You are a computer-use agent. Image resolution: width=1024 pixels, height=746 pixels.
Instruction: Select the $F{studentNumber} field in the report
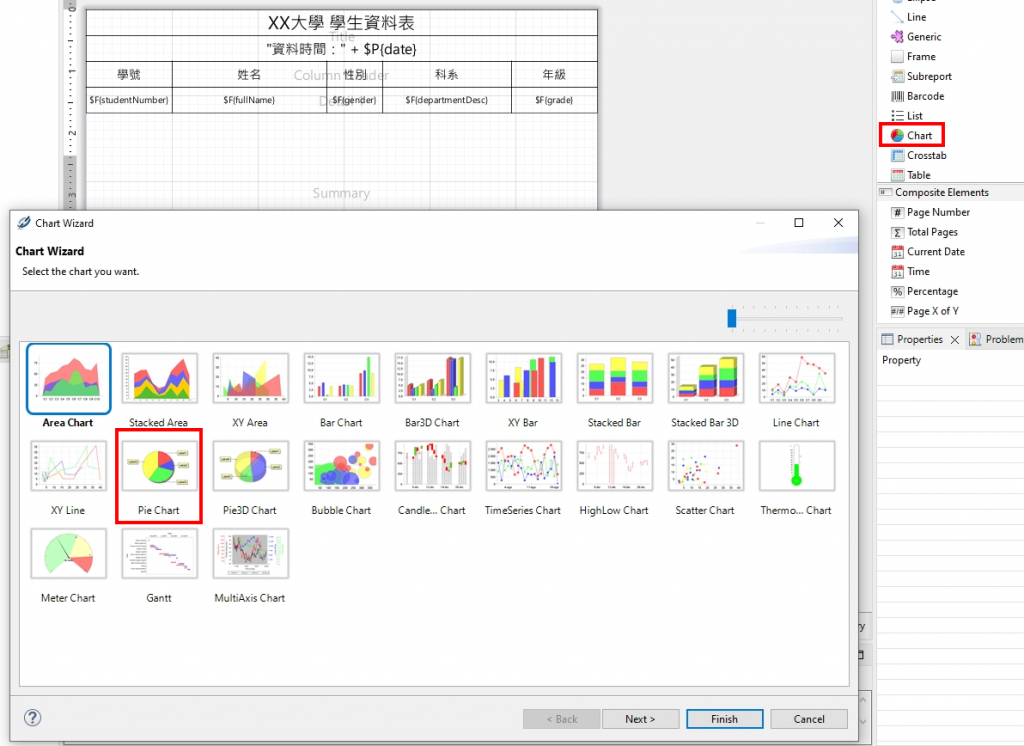click(129, 100)
